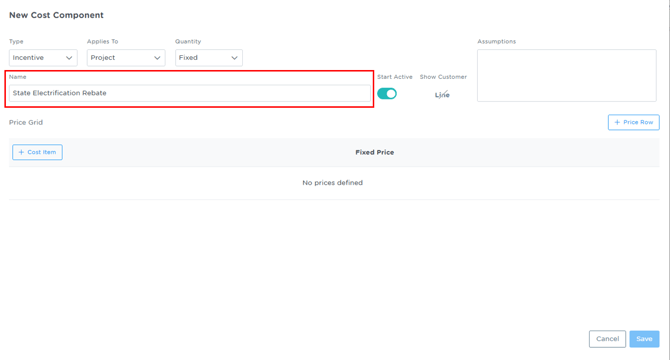Add a new Cost Item
The image size is (670, 360).
[37, 152]
